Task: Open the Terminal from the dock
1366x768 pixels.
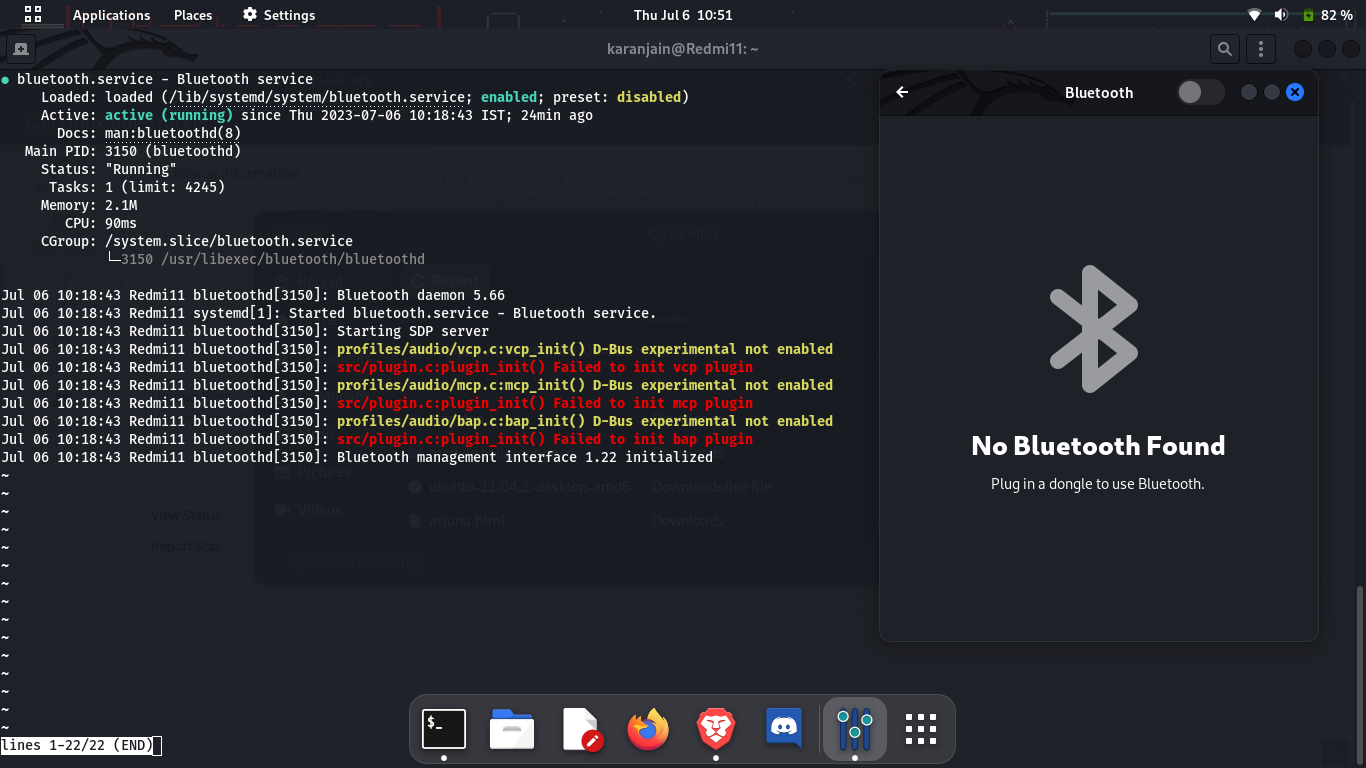Action: click(444, 729)
